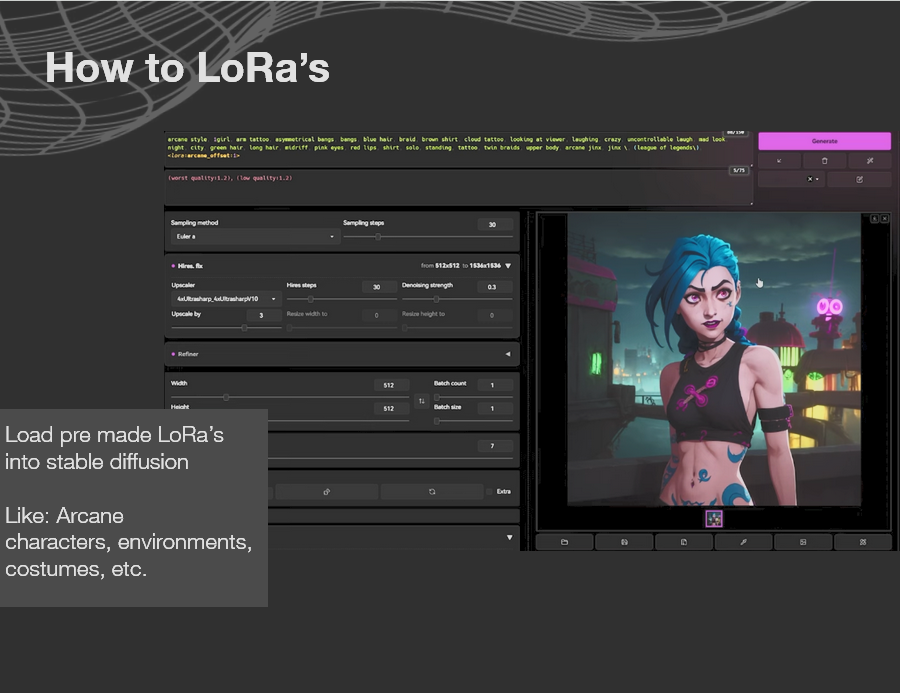
Task: Click save icon below the image preview
Action: point(624,542)
